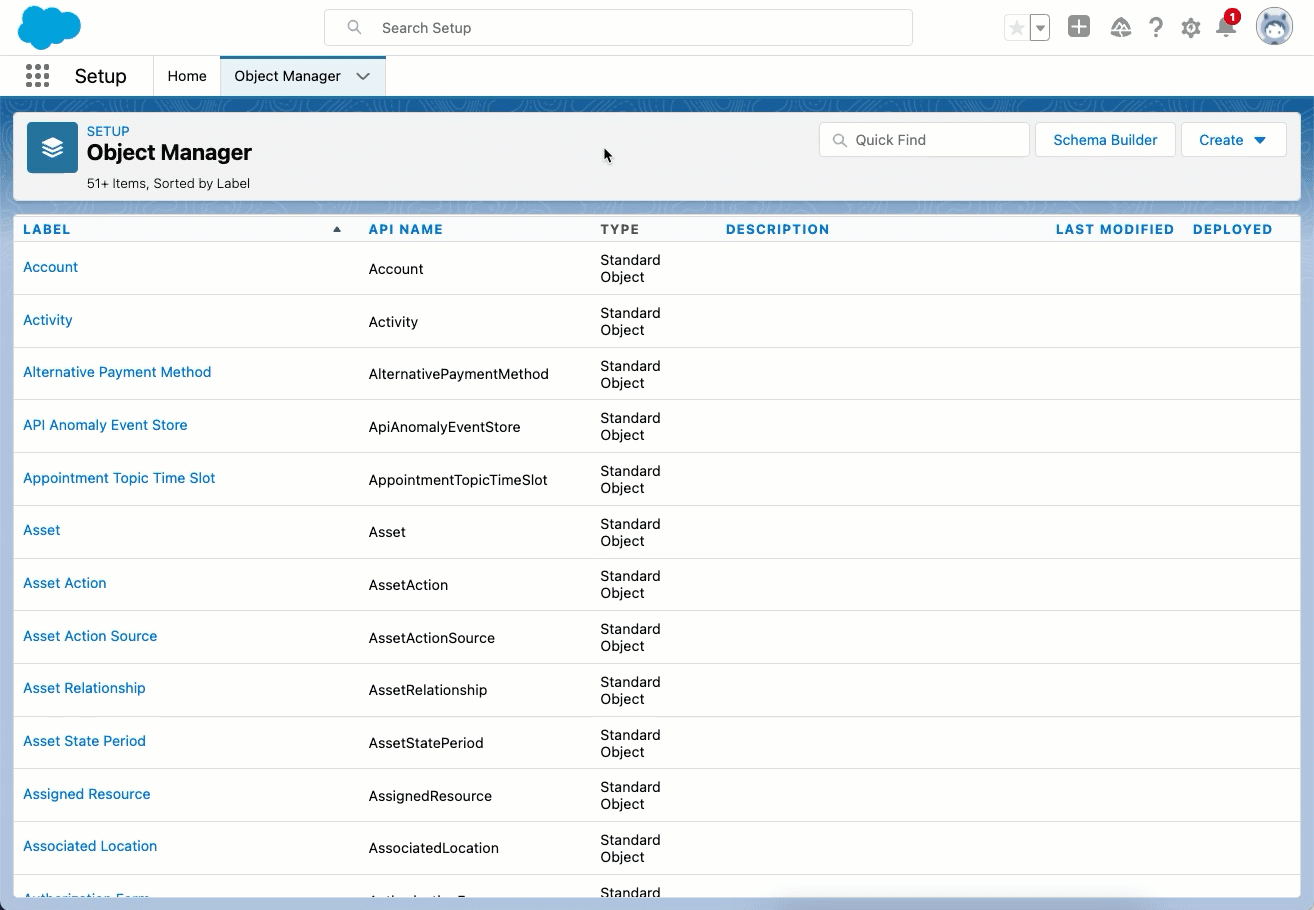This screenshot has height=910, width=1314.
Task: Open the favorites list dropdown arrow
Action: click(1040, 28)
